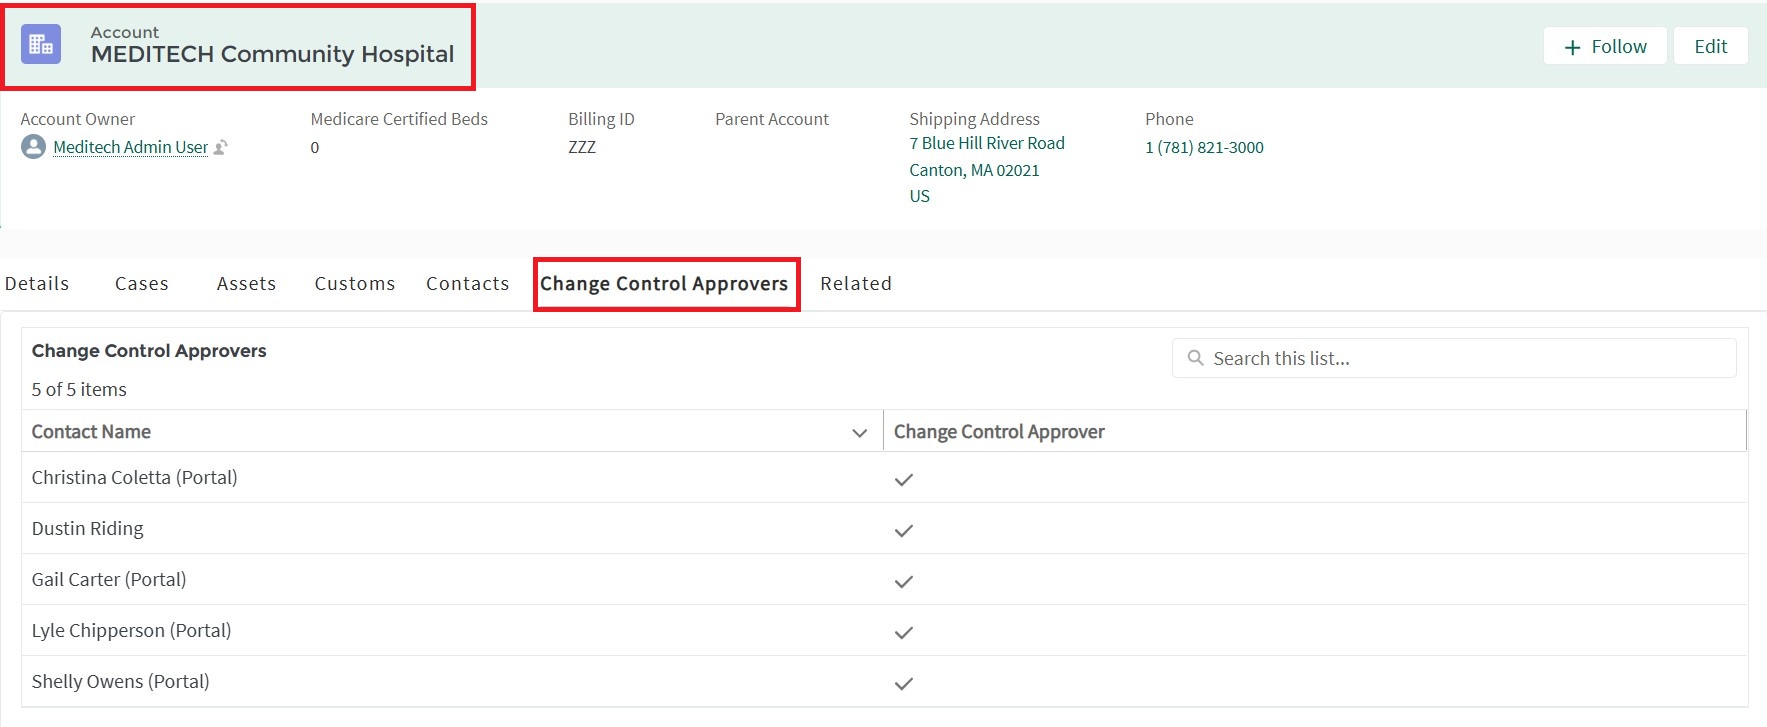Click the Contact Name column header text
The width and height of the screenshot is (1767, 727).
pos(91,432)
